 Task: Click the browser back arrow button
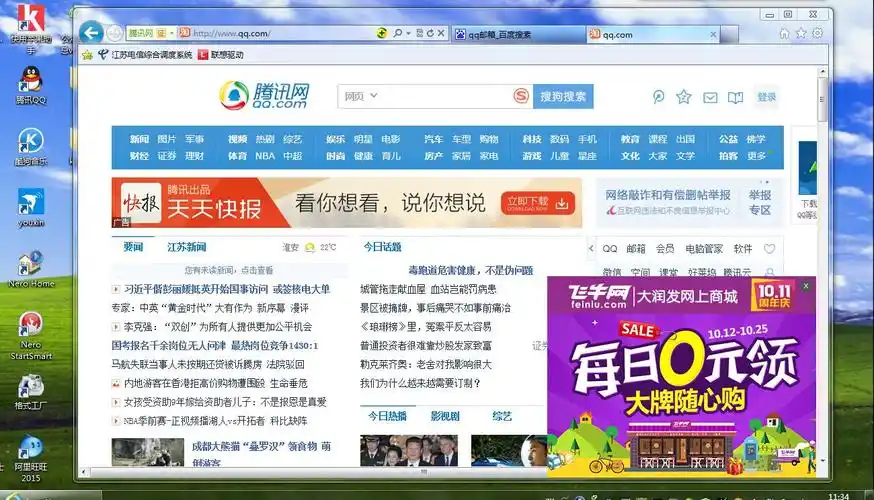91,33
